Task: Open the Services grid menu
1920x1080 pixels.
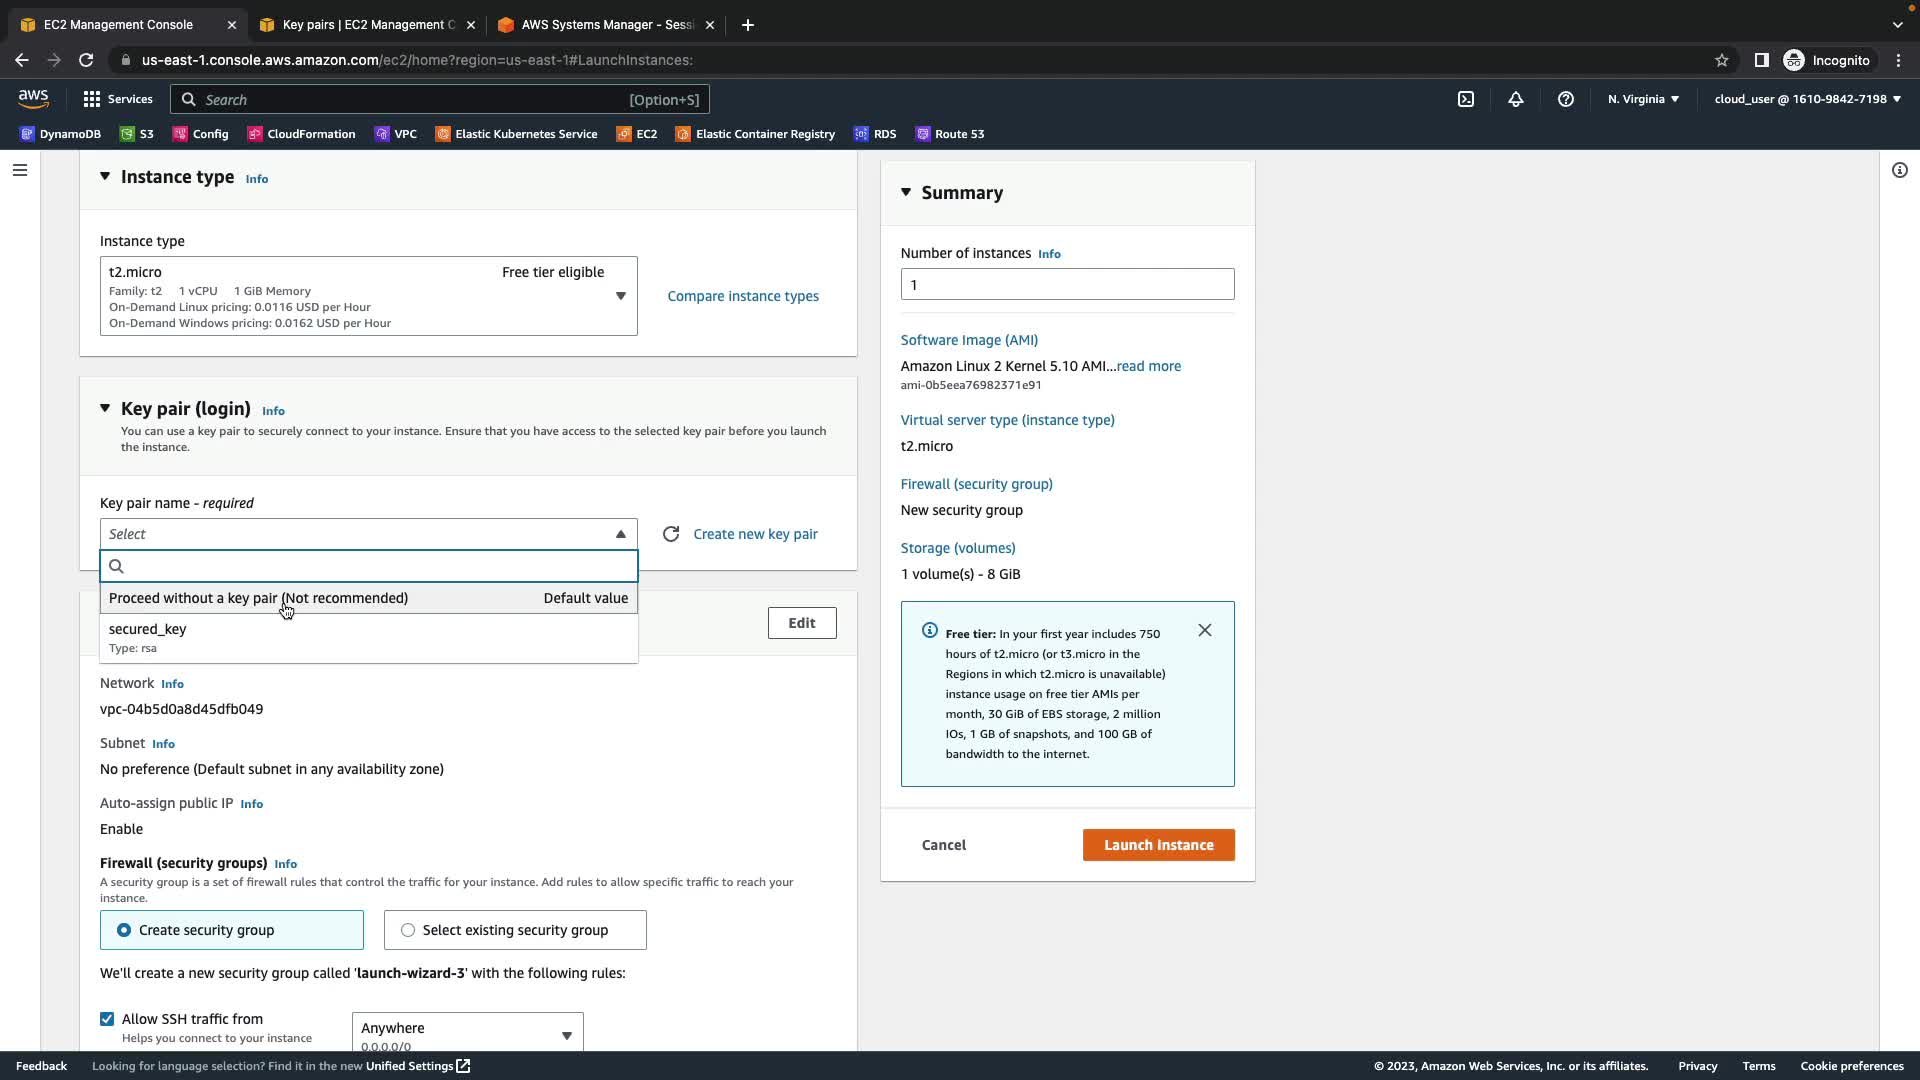Action: pos(117,99)
